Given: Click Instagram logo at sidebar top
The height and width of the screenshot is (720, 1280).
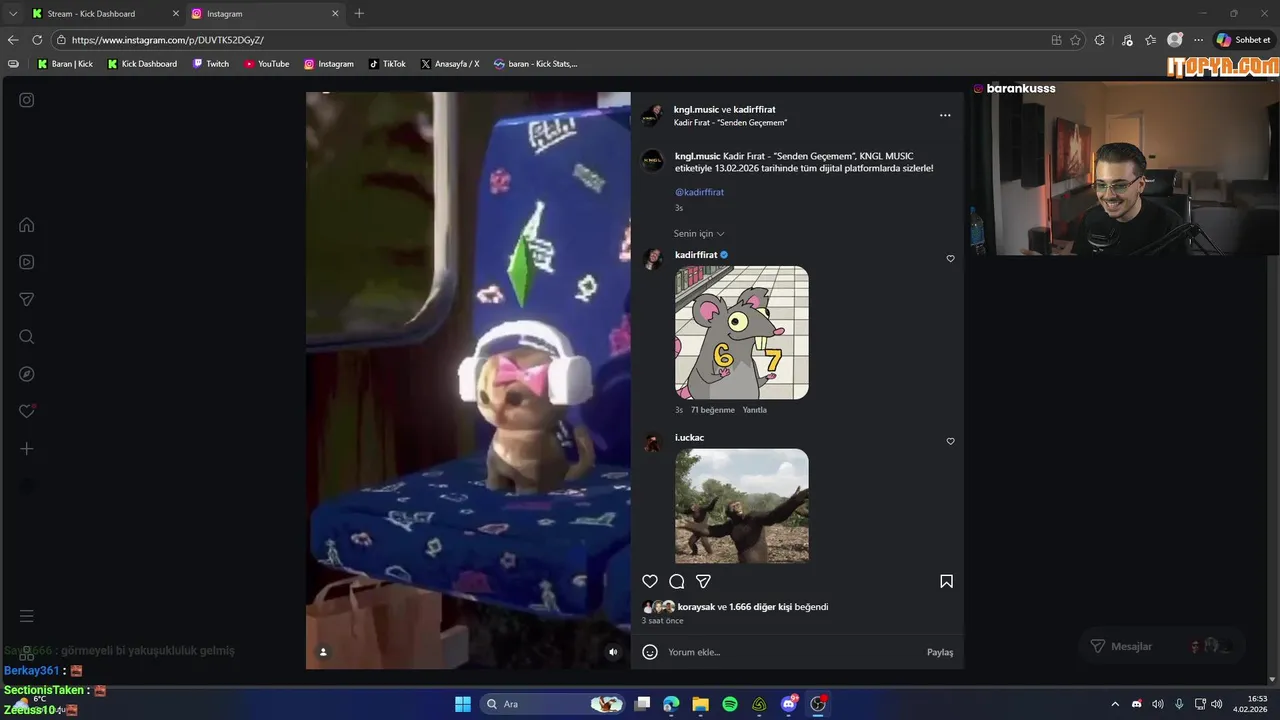Looking at the screenshot, I should pos(27,100).
